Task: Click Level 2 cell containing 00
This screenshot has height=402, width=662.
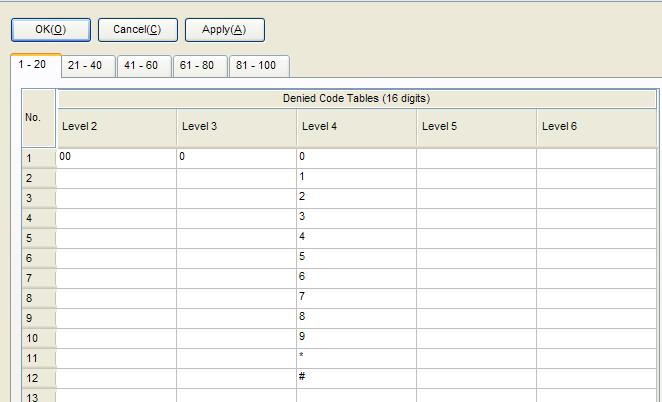Action: 116,158
